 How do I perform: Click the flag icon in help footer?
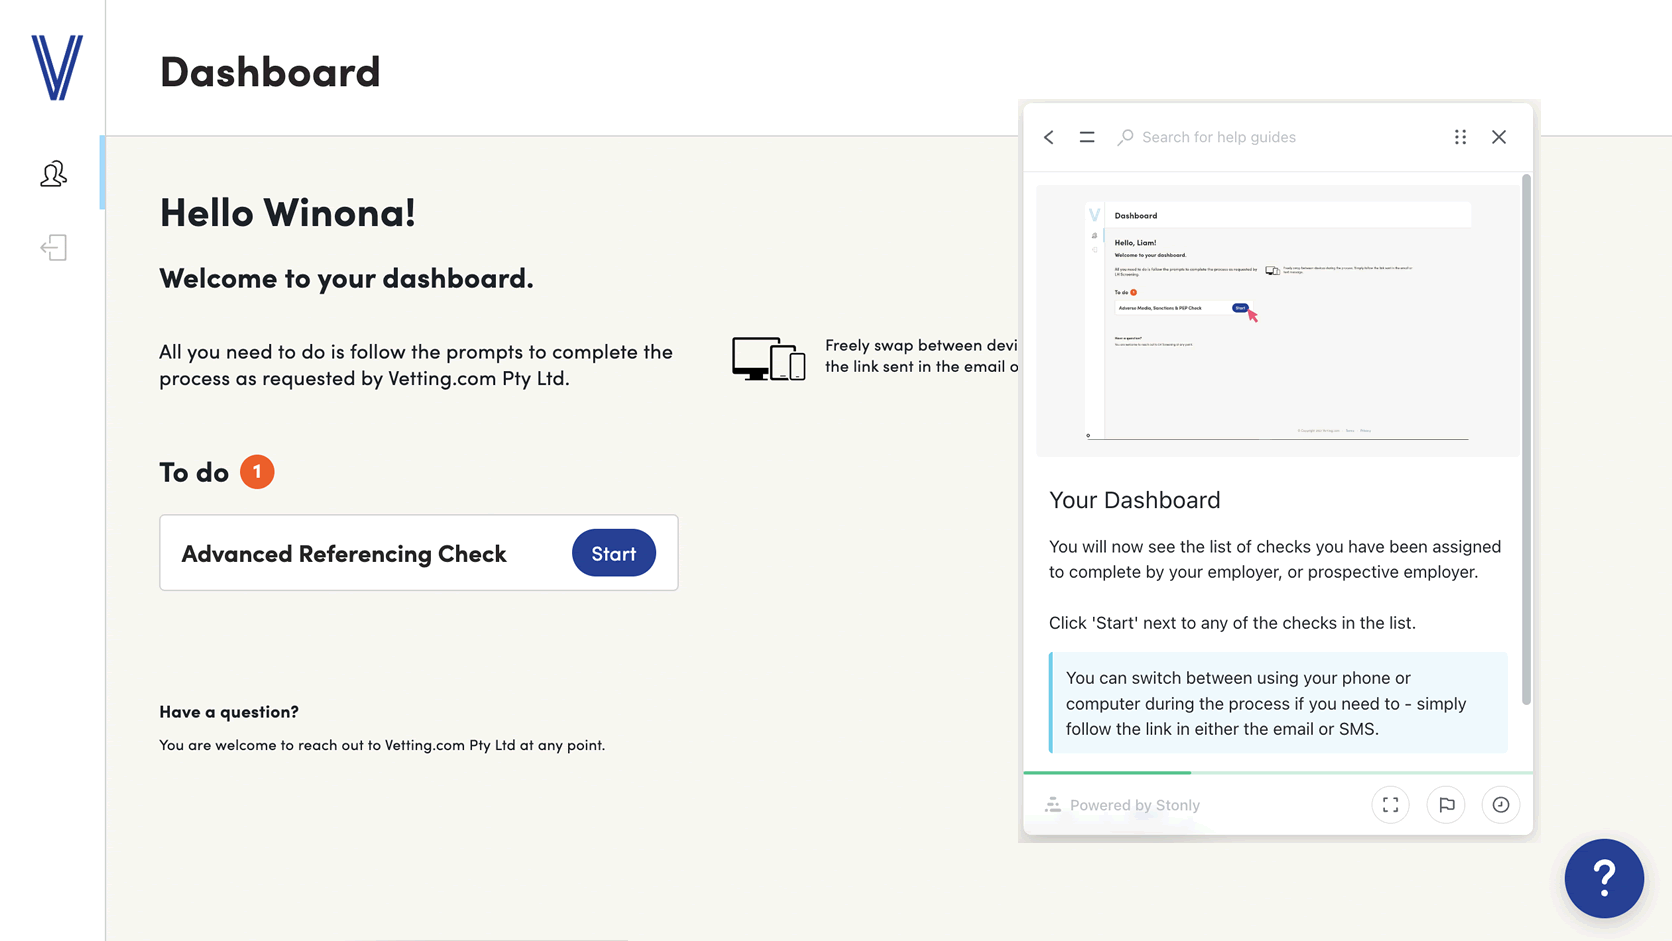point(1446,805)
